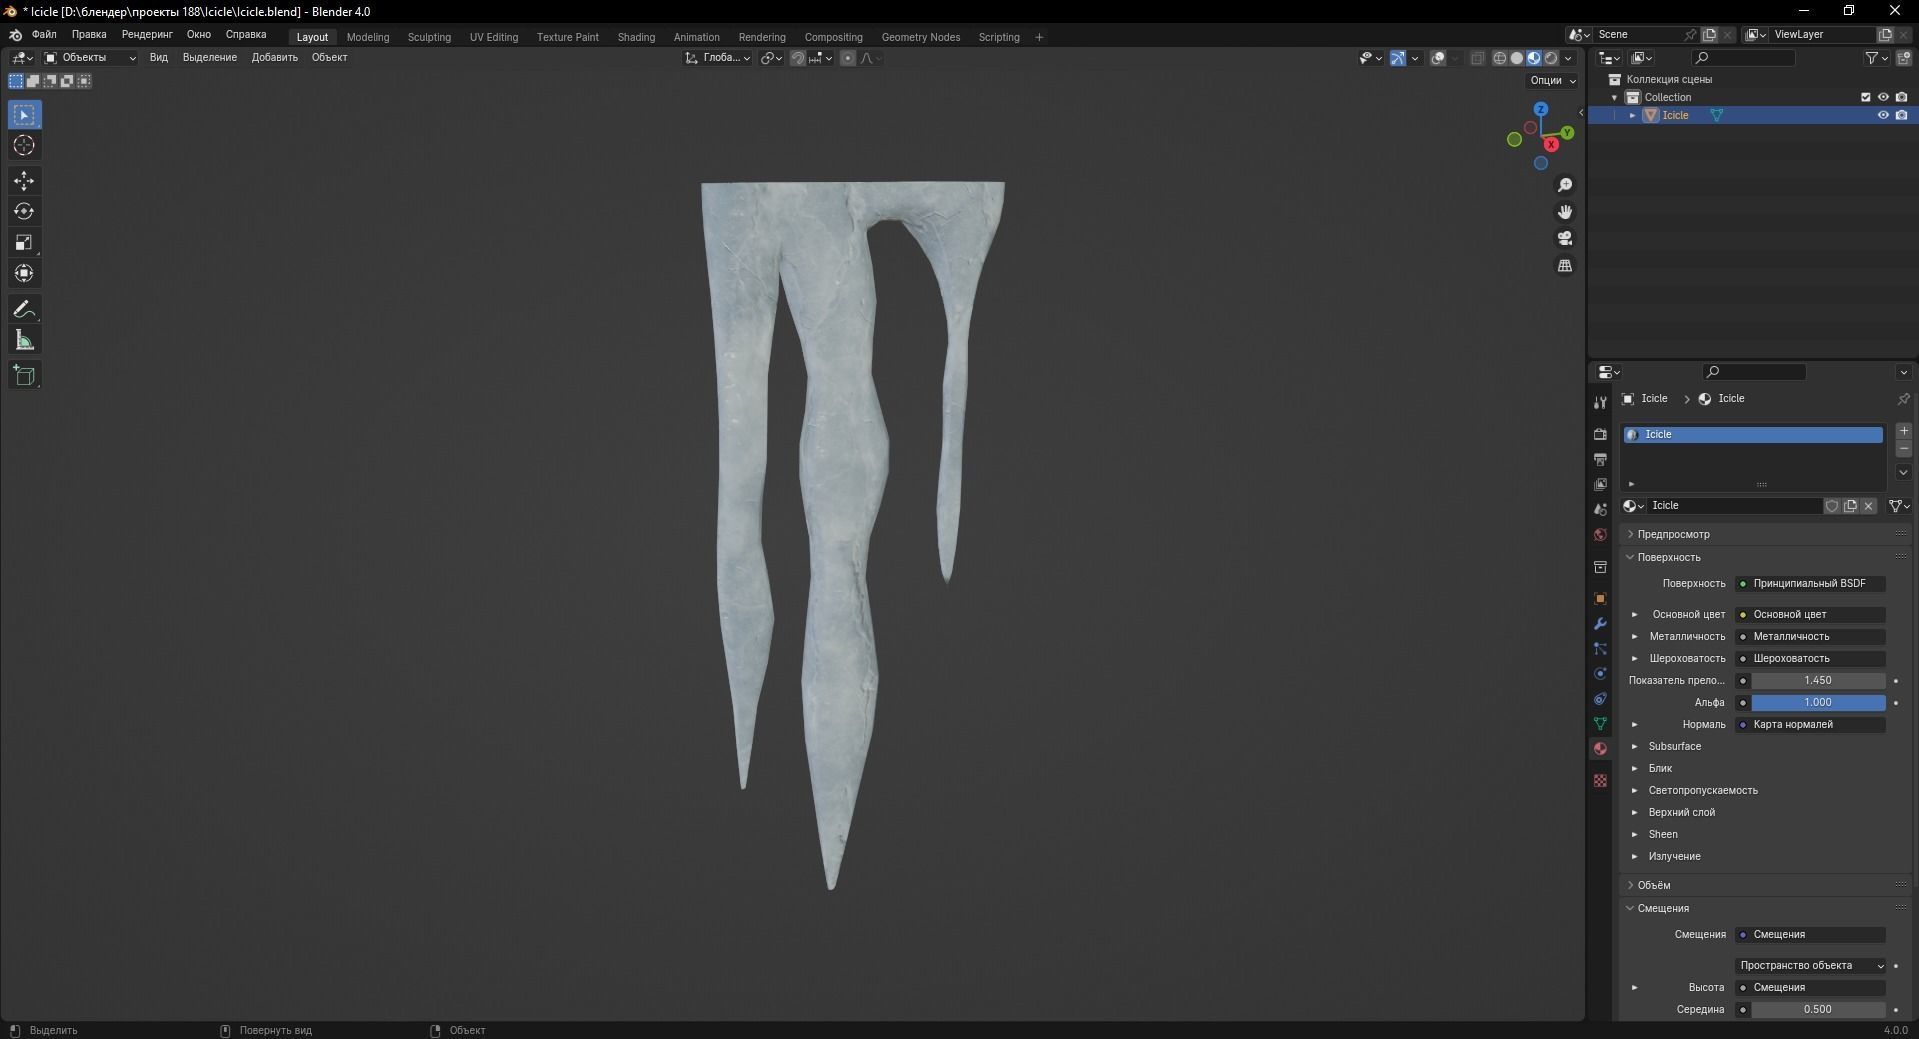1919x1039 pixels.
Task: Remove material slot with minus button
Action: click(x=1904, y=449)
